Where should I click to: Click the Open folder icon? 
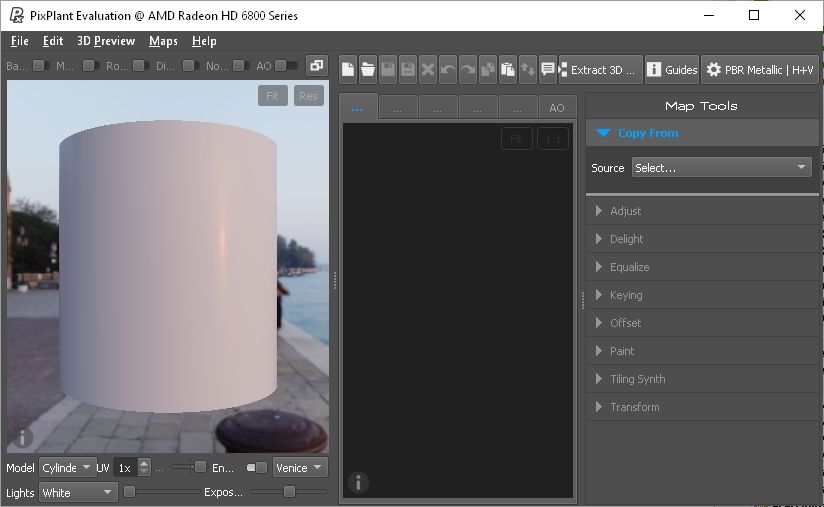368,69
